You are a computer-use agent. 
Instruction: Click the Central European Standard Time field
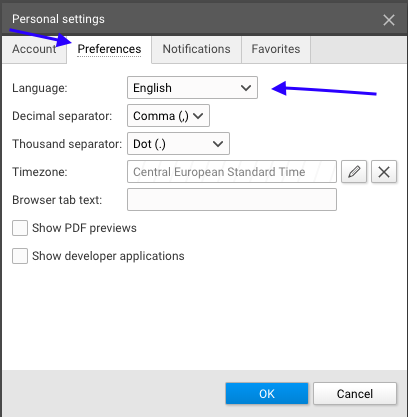click(232, 172)
